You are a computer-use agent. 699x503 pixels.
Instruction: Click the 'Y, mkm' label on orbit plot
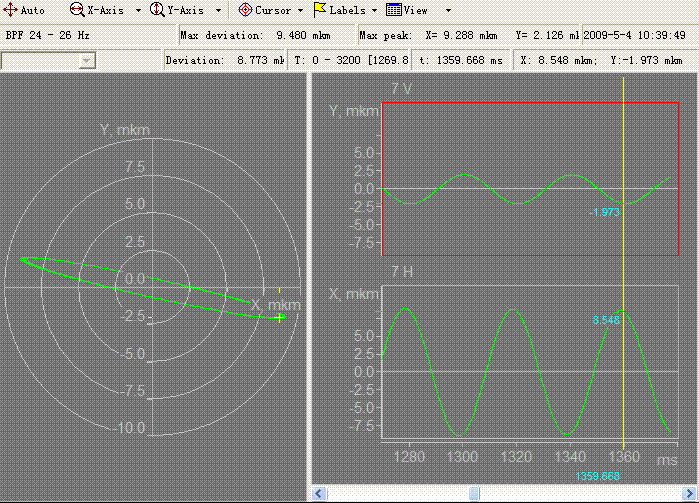click(x=125, y=130)
